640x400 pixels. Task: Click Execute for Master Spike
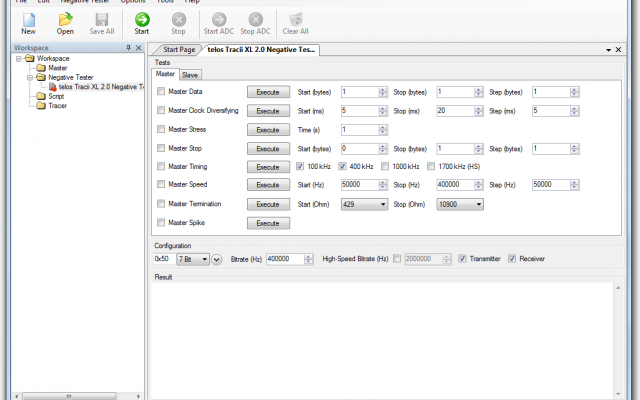[x=267, y=223]
